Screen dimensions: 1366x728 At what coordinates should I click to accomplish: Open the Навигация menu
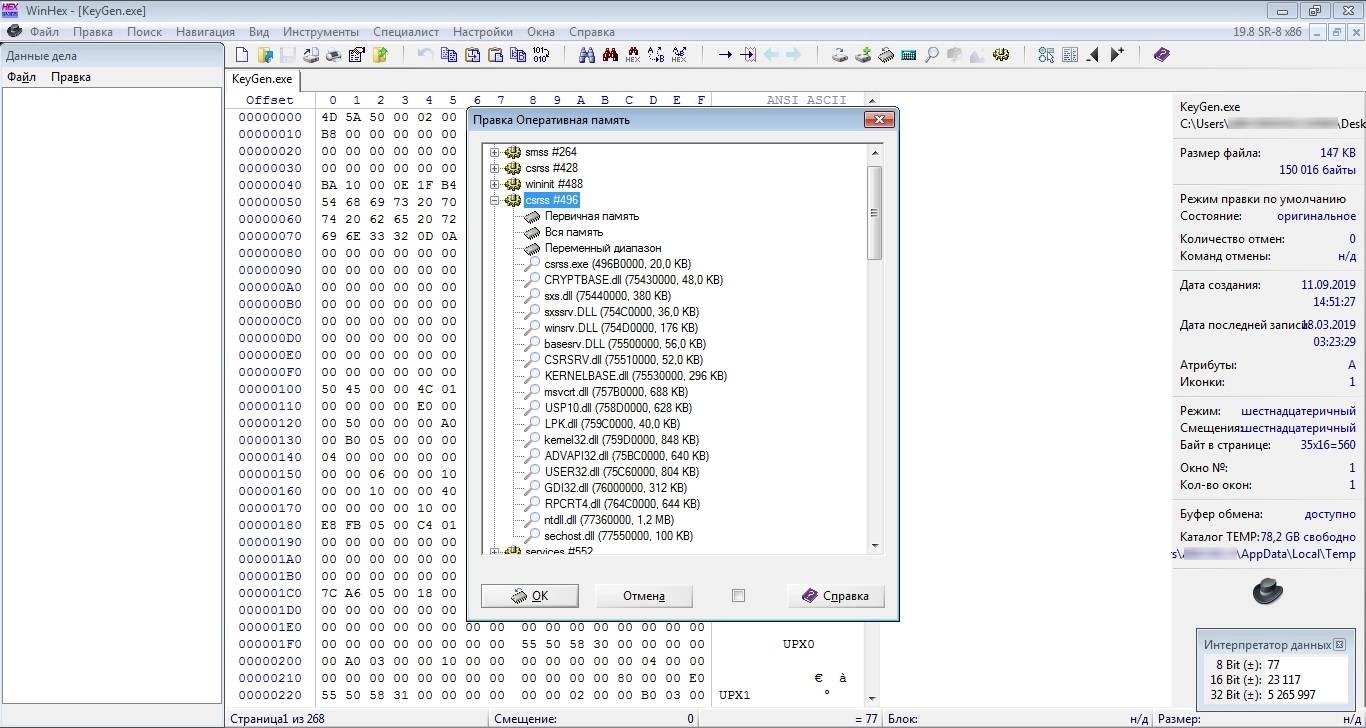point(205,32)
